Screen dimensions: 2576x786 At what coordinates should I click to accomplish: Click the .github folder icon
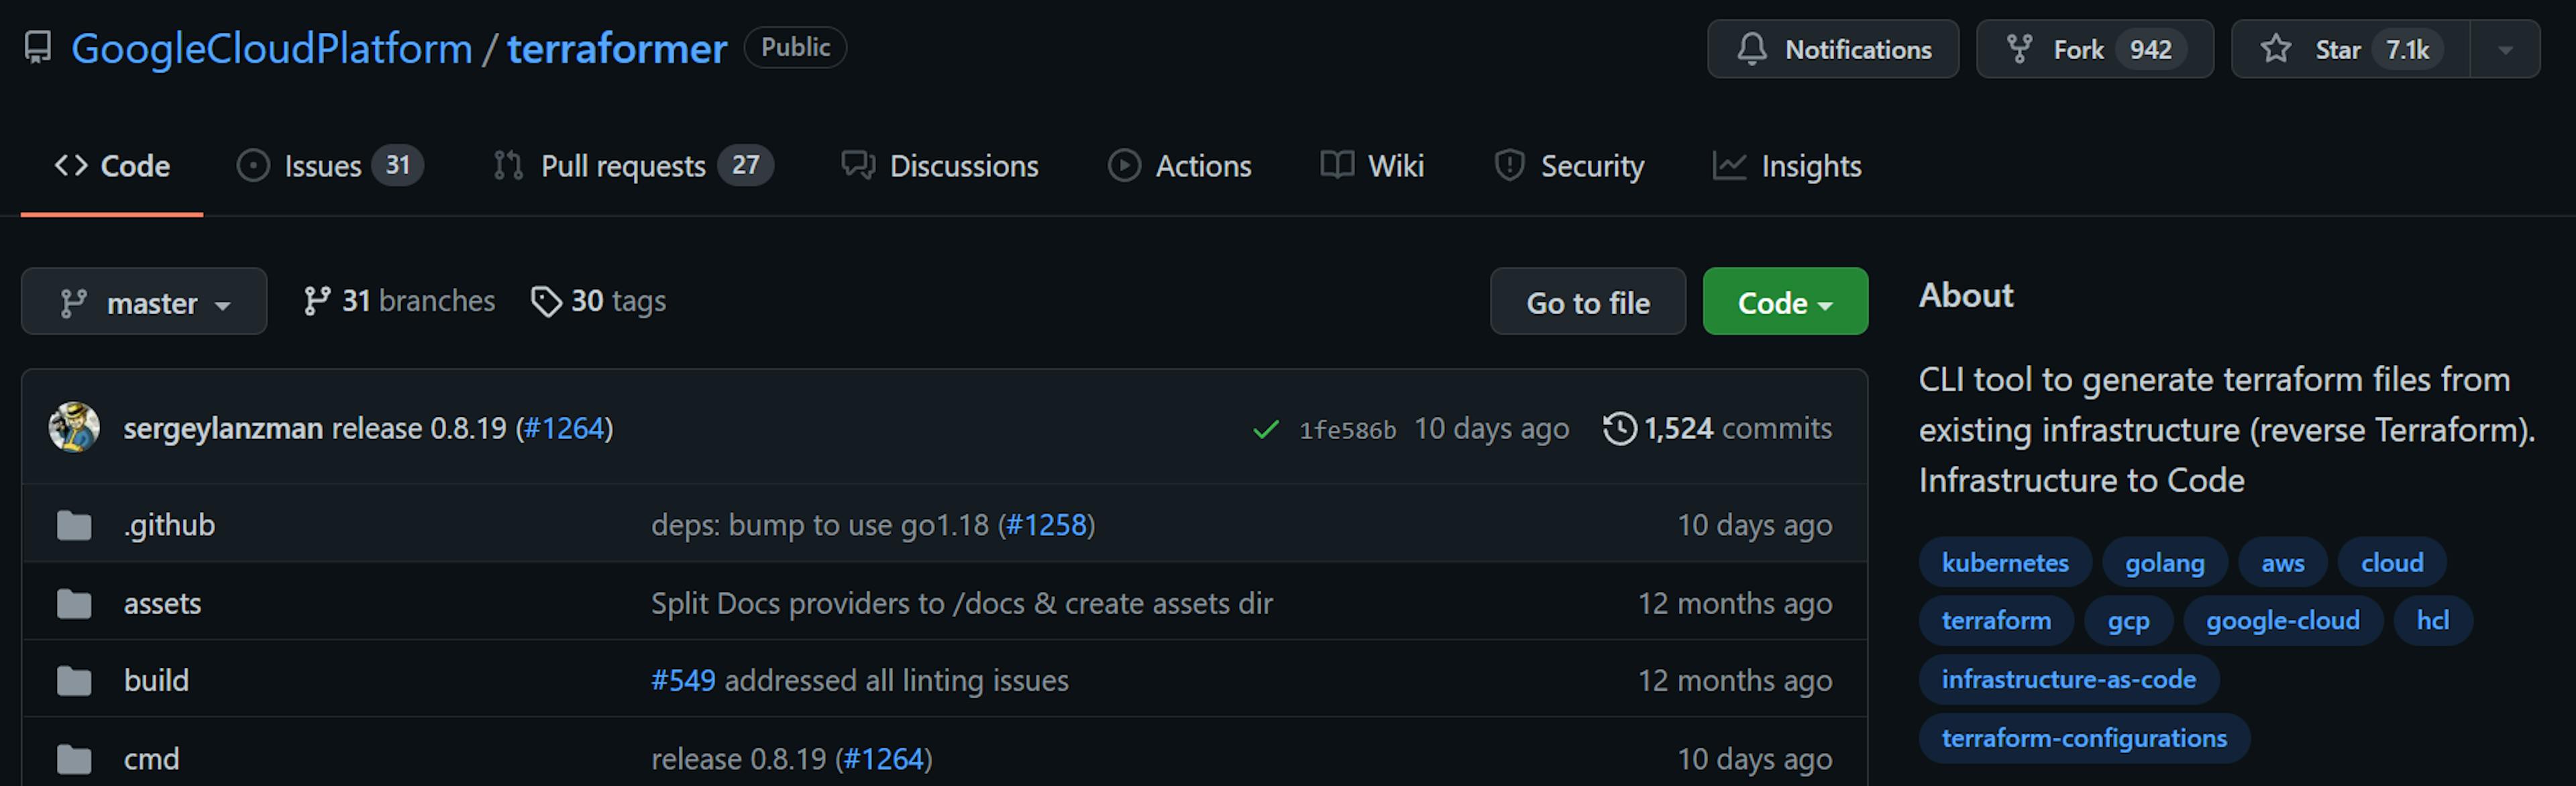tap(74, 525)
